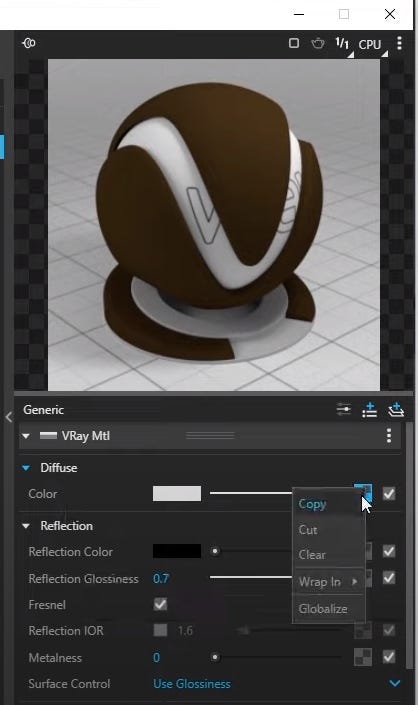
Task: Click the Diffuse Color intensity slider
Action: (251, 493)
